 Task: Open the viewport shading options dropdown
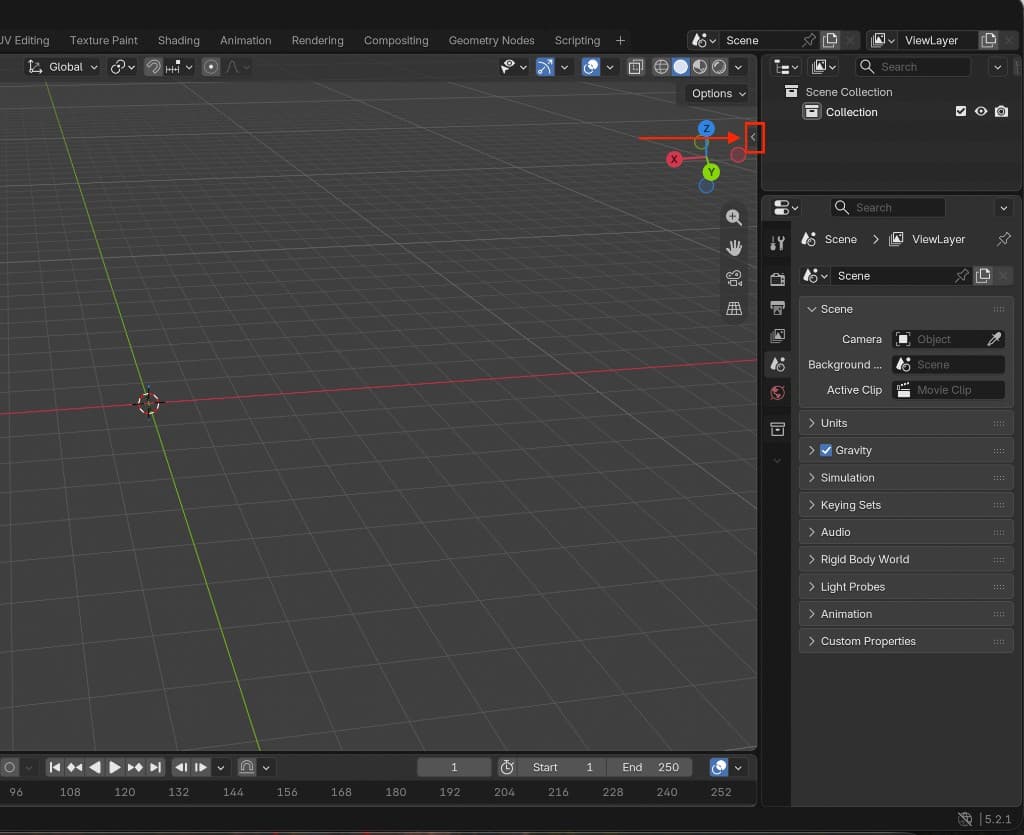[739, 67]
